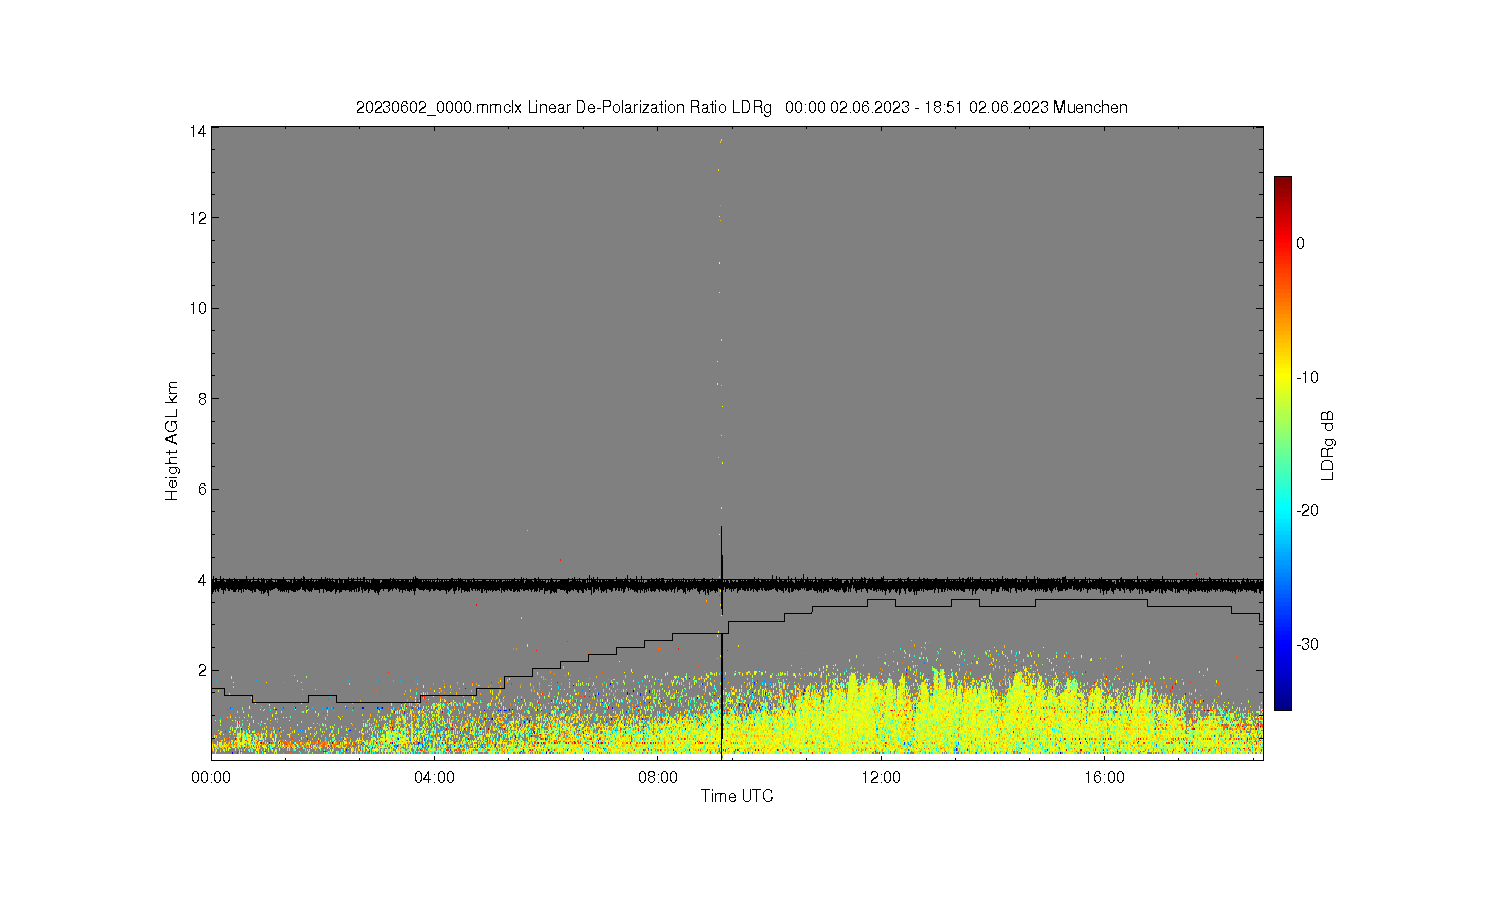
Task: Click the 12:00 time tick label
Action: coord(881,777)
